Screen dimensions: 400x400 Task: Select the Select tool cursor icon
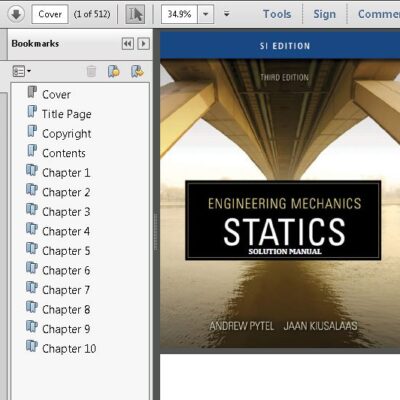(135, 14)
